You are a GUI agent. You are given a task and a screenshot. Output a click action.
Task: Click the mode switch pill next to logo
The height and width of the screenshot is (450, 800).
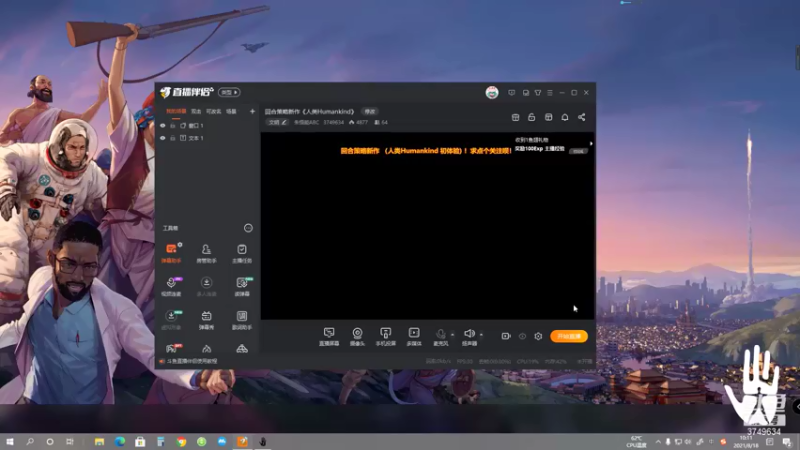[229, 92]
